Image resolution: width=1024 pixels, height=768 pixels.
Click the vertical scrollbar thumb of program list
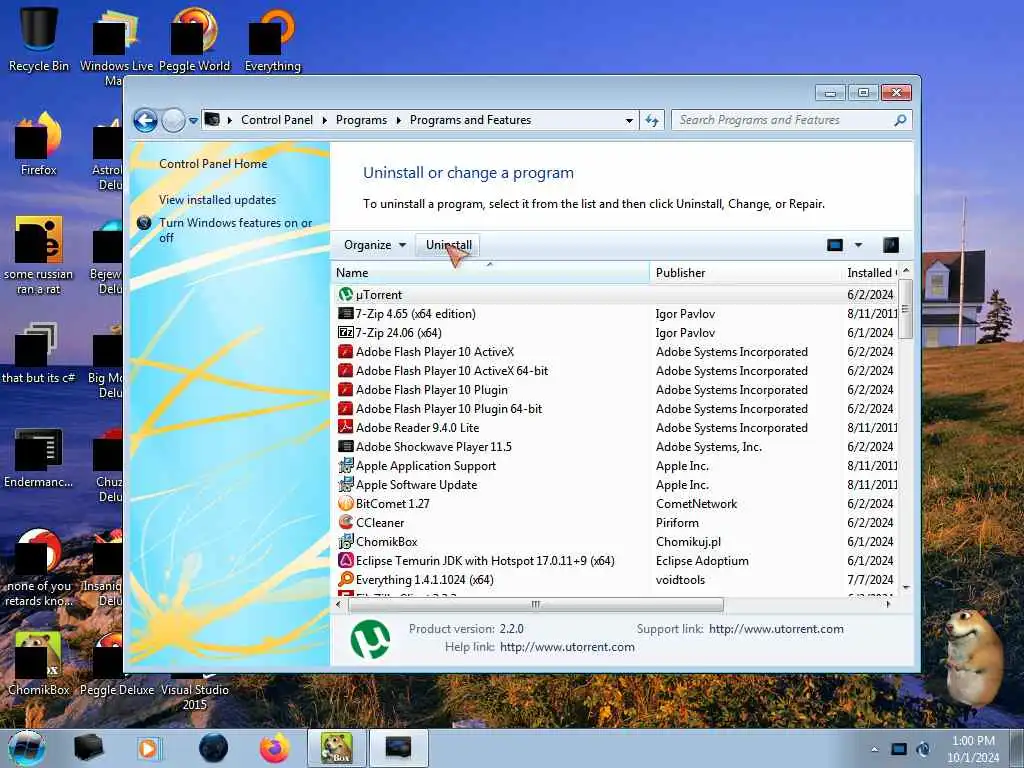click(x=905, y=309)
